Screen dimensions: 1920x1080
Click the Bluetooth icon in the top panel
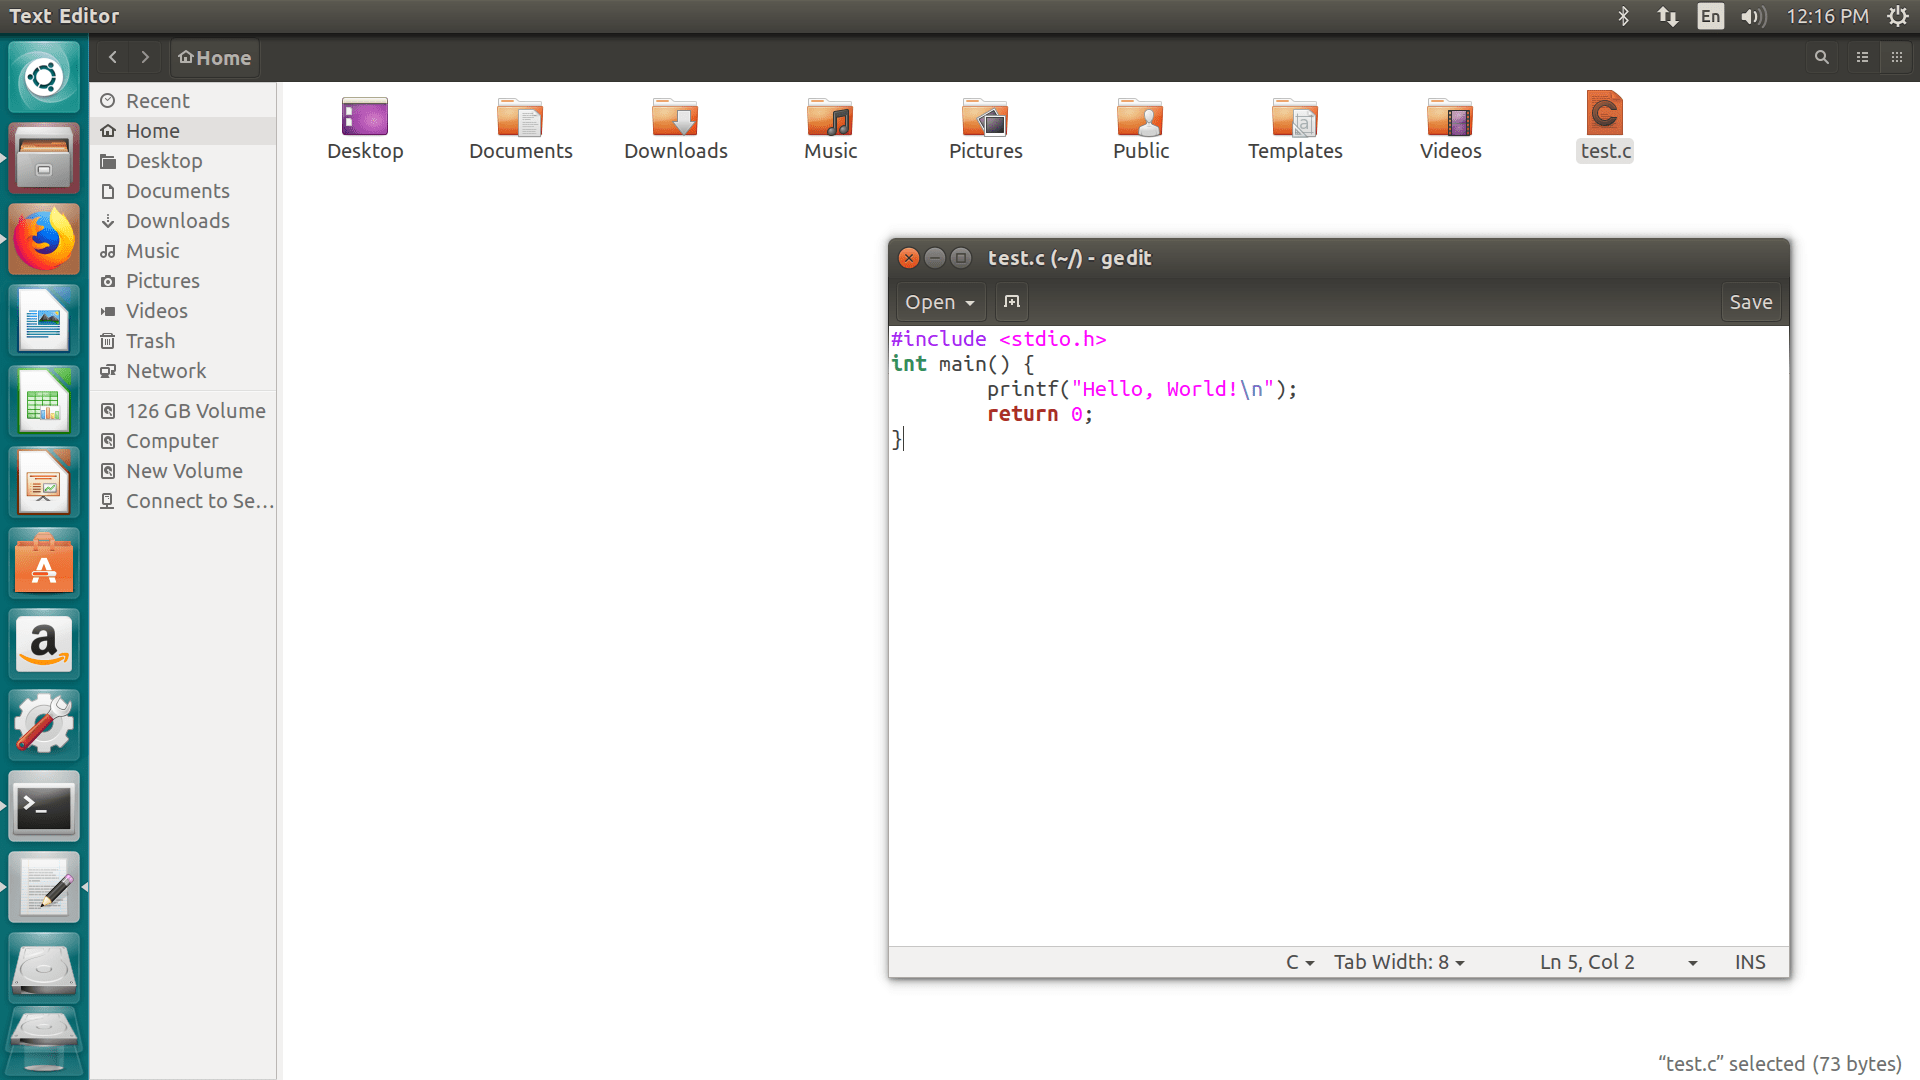tap(1623, 16)
